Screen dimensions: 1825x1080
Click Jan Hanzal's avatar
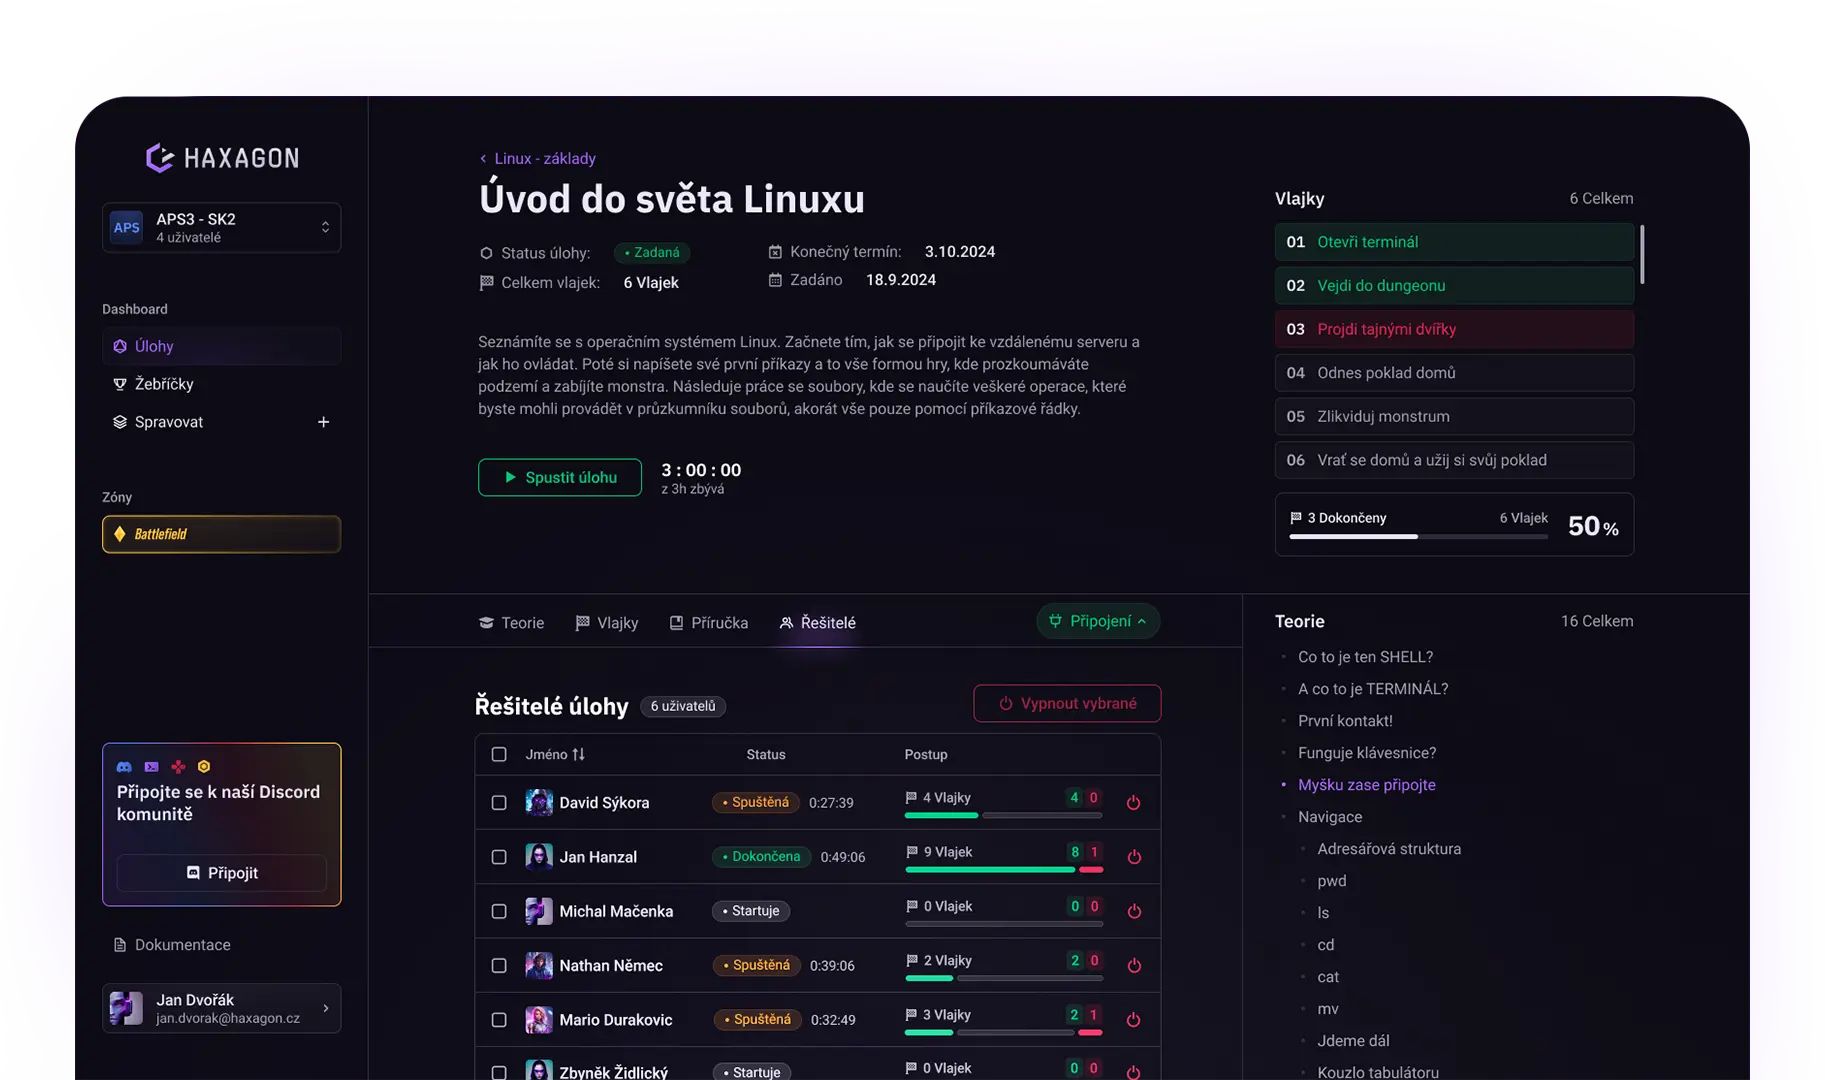tap(539, 857)
